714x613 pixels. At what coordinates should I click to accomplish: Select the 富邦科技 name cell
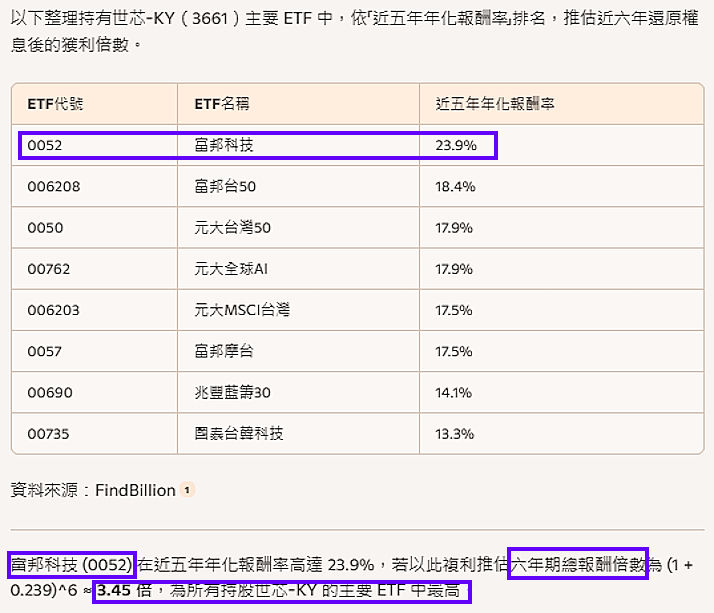tap(298, 145)
